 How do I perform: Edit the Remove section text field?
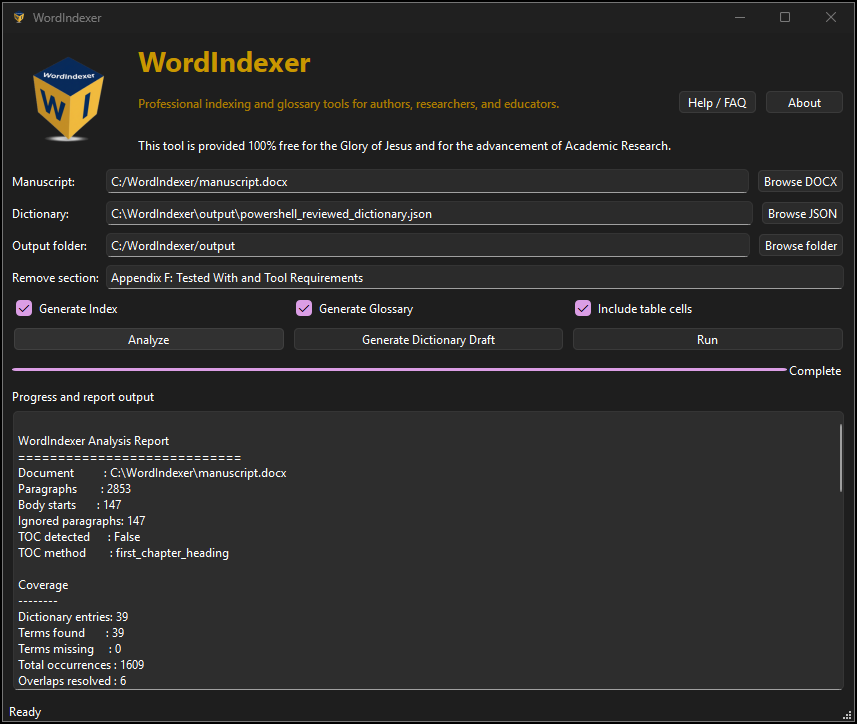(x=474, y=278)
